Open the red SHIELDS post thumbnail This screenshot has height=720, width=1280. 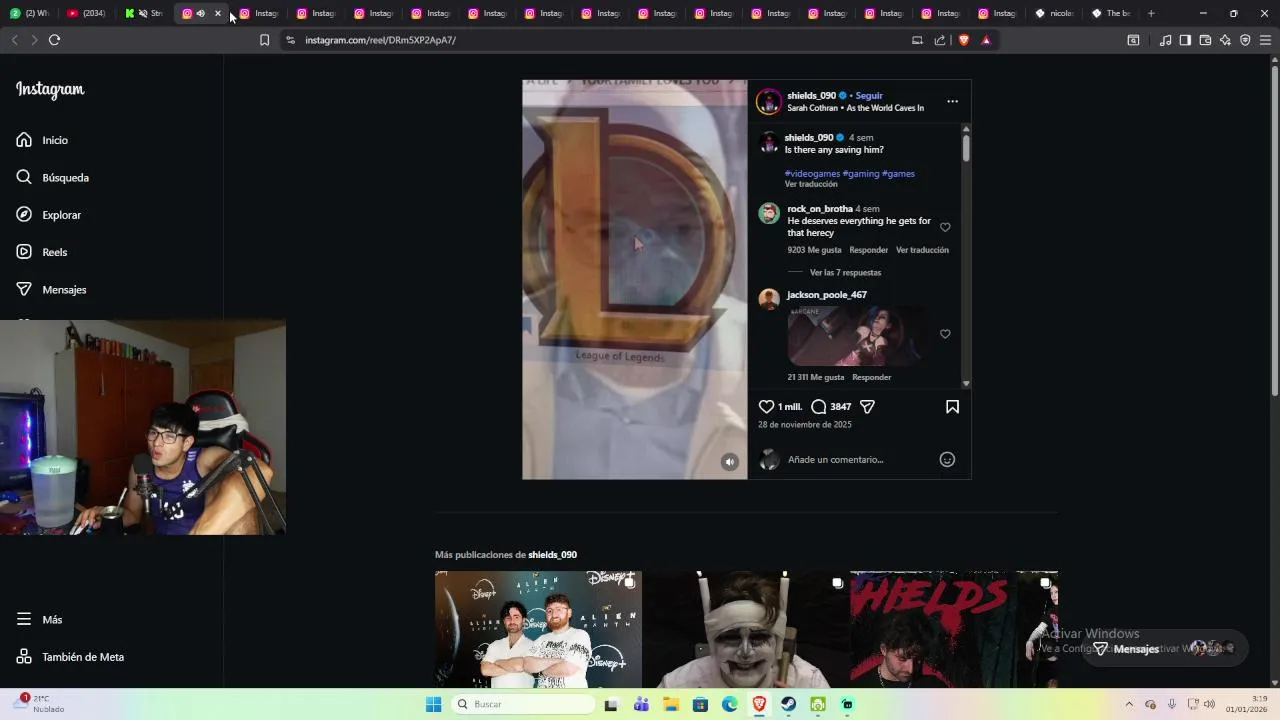tap(954, 630)
